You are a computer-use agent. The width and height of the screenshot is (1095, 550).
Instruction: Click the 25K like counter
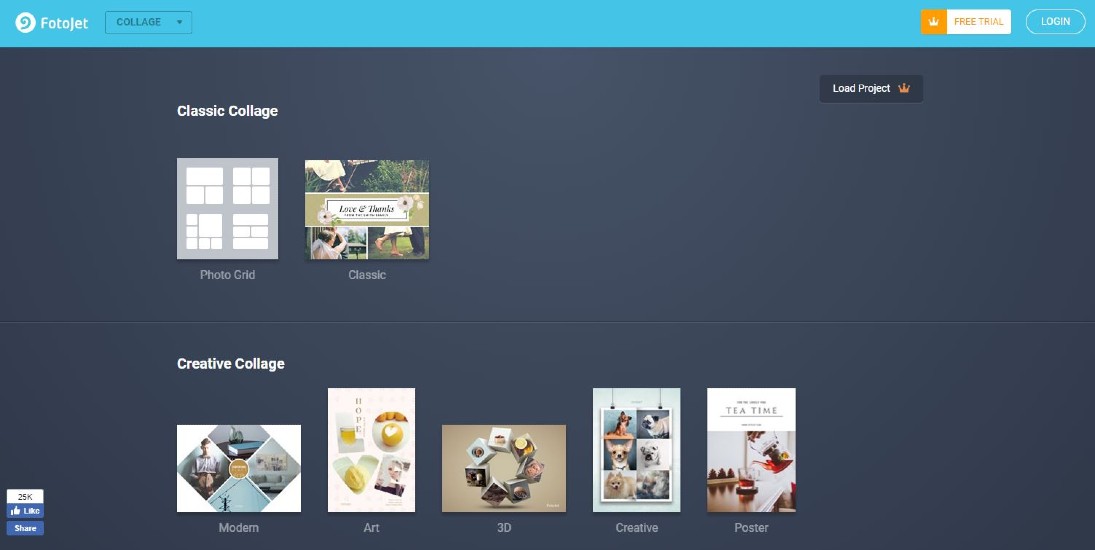25,497
